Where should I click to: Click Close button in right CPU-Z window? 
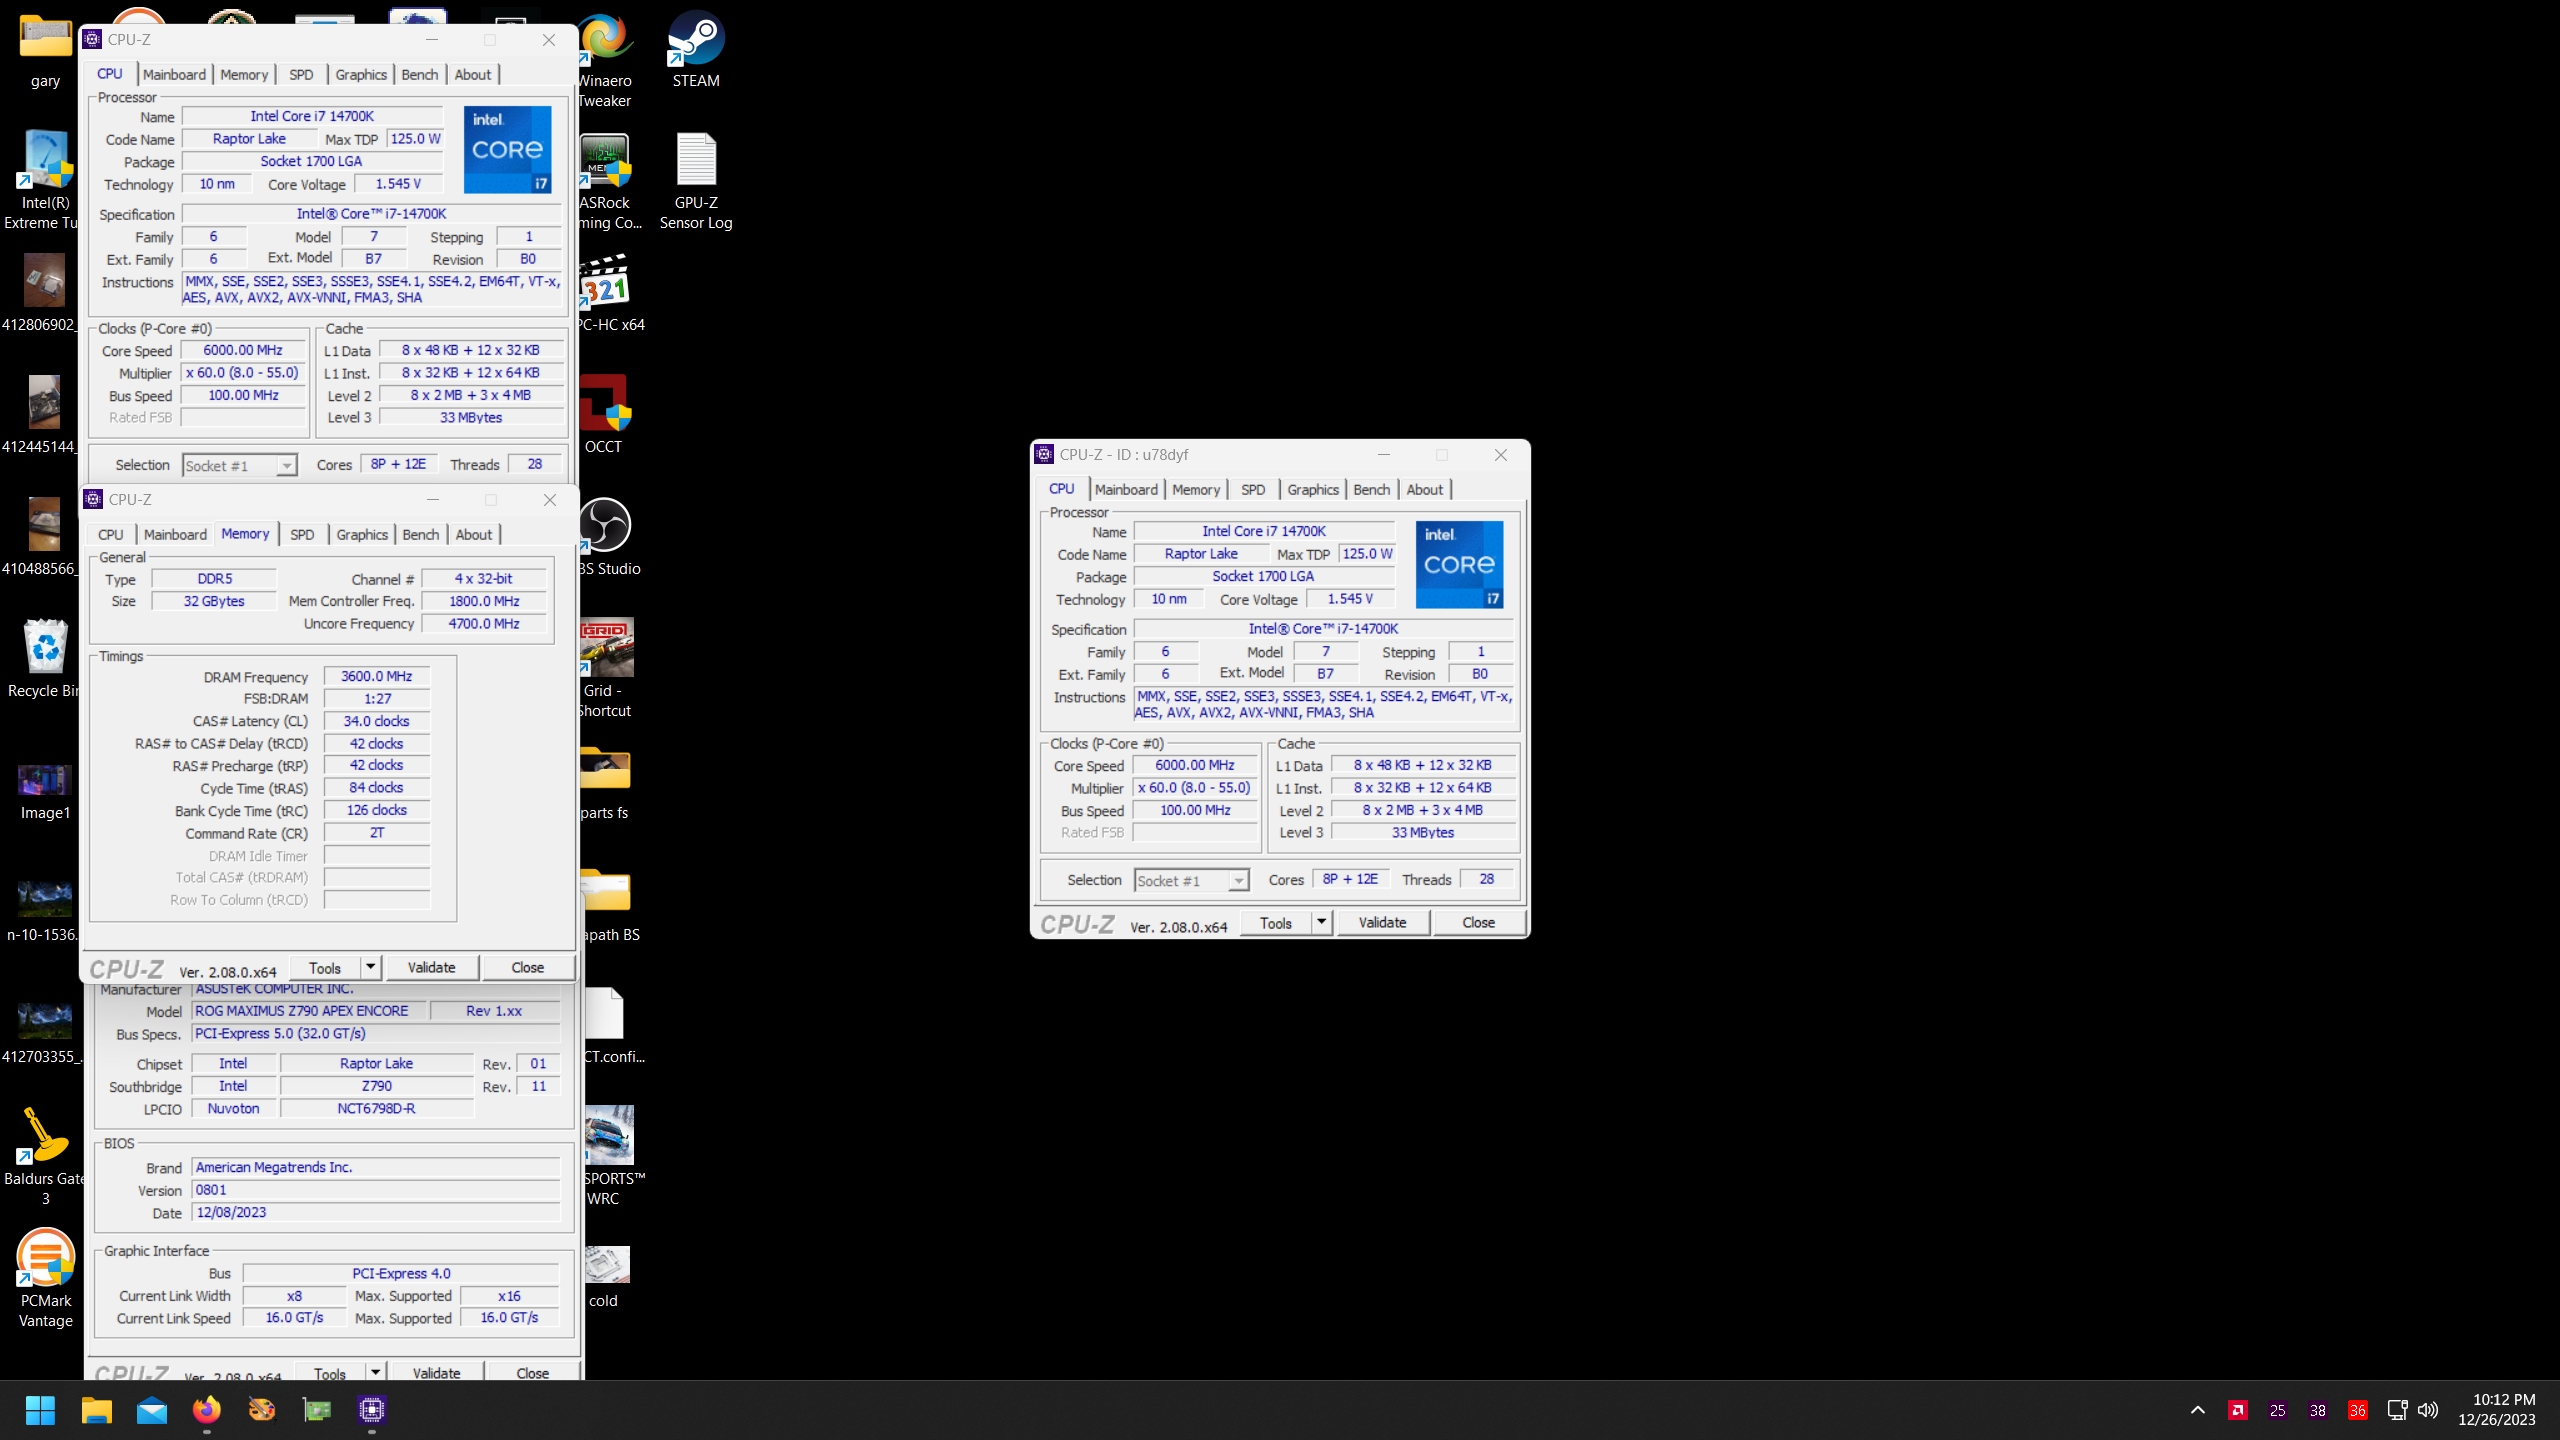tap(1479, 922)
